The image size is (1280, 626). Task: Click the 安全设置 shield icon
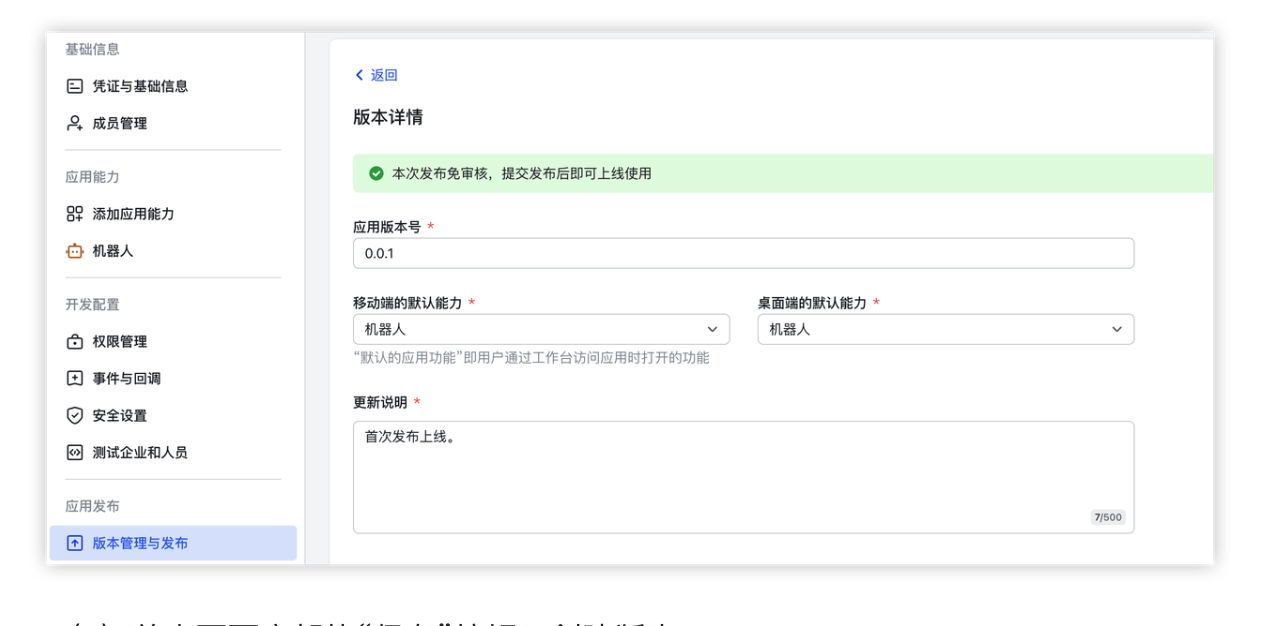[74, 416]
